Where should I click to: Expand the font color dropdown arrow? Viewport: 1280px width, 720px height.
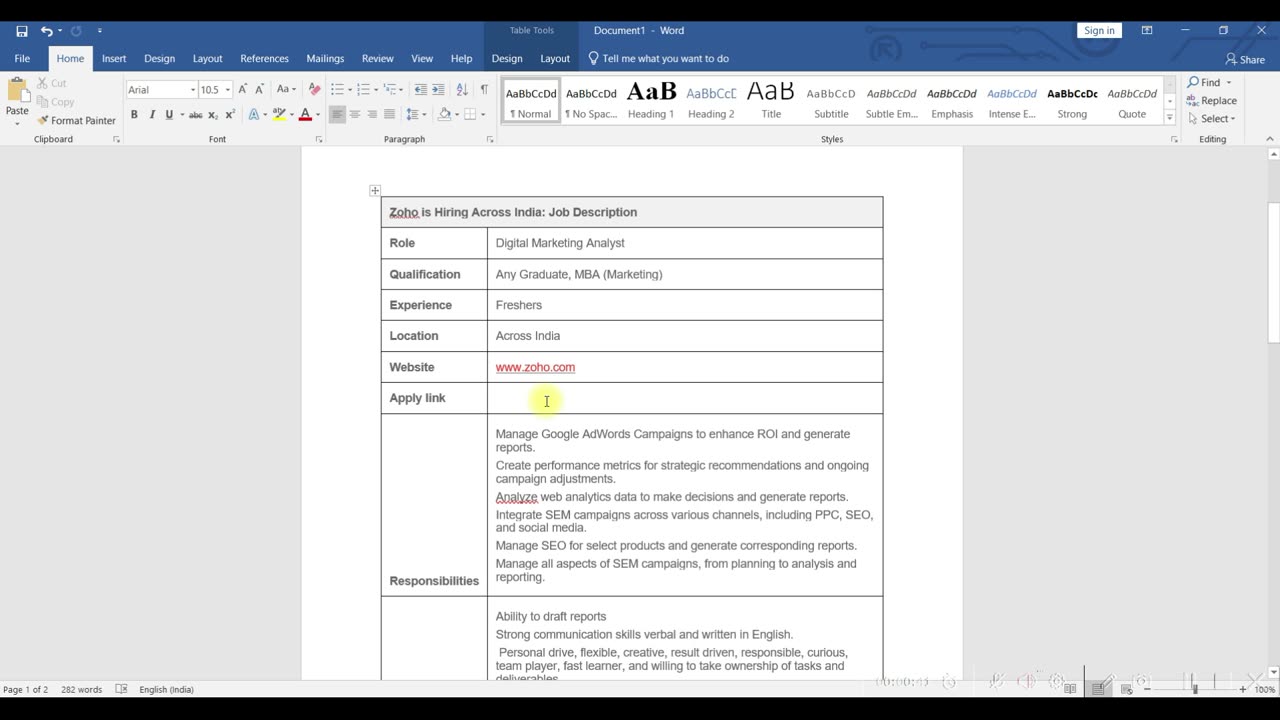317,115
